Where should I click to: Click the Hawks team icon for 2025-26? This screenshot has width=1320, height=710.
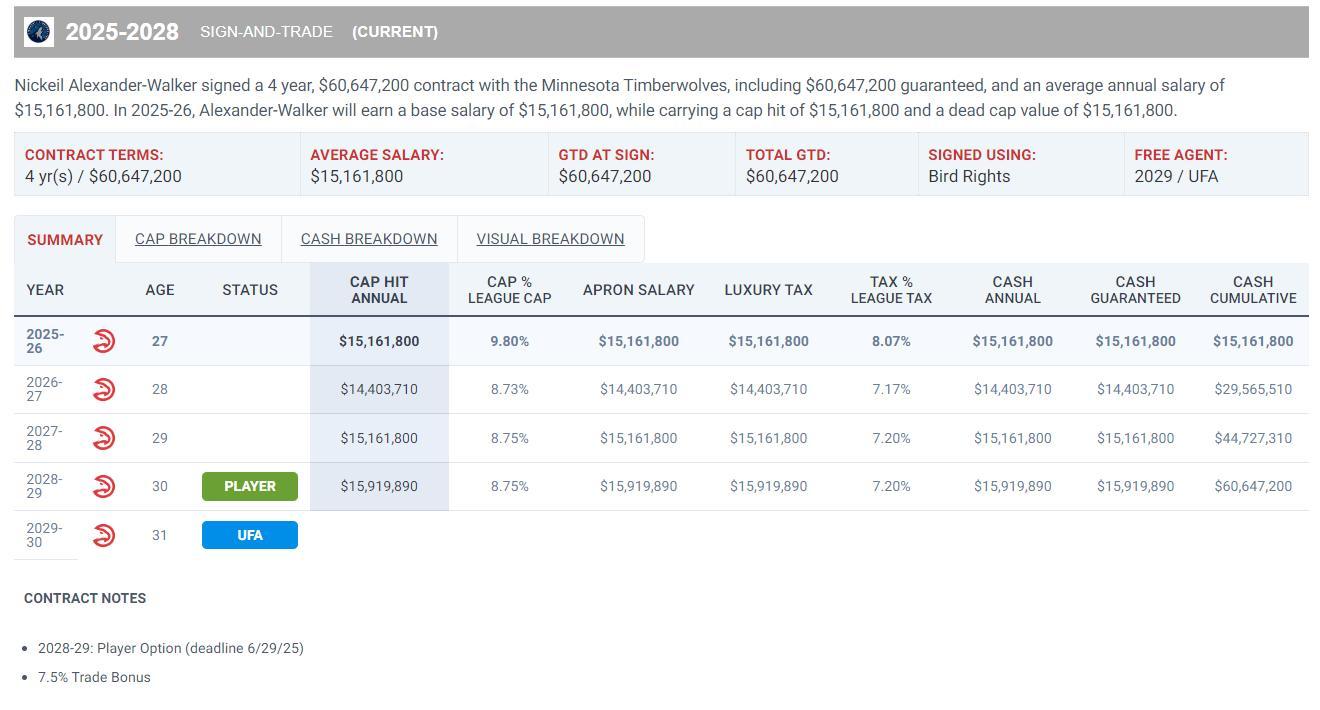coord(103,341)
